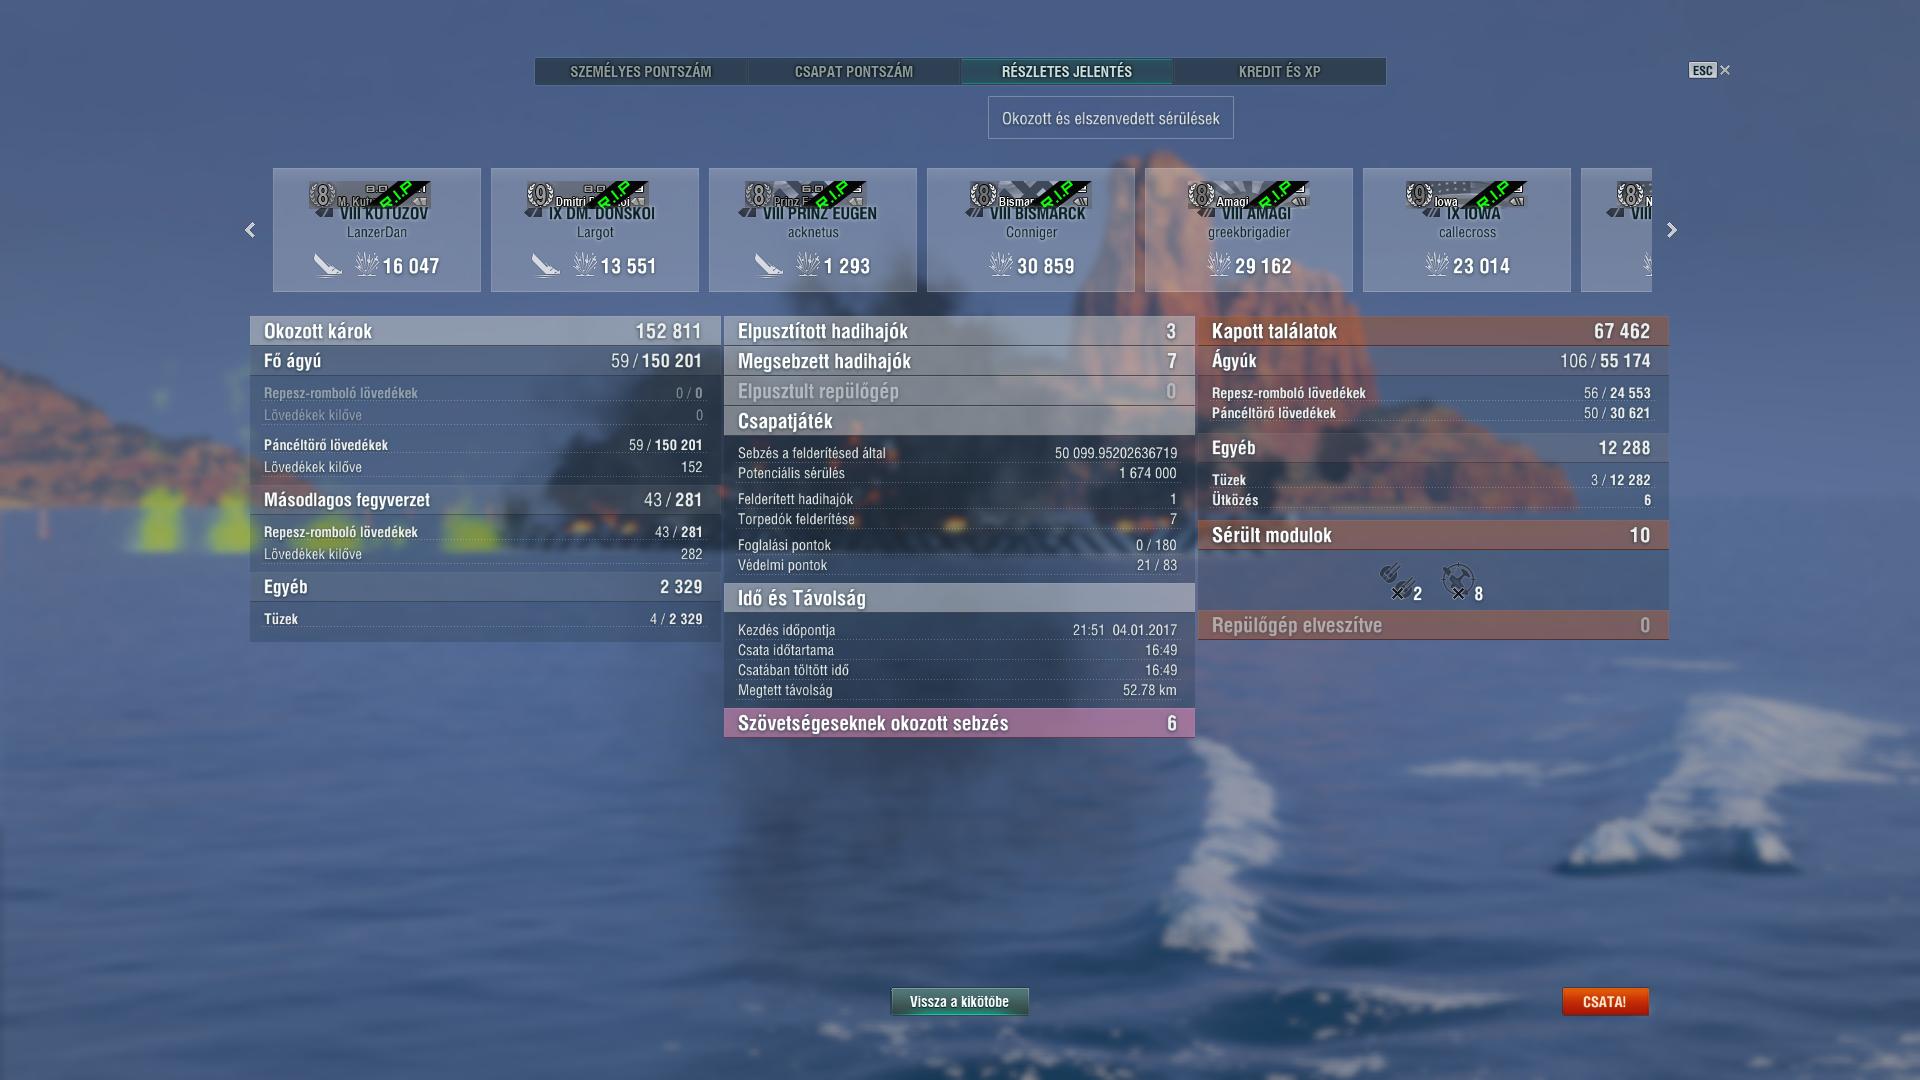Select the VIII Bismarck Conniger ship card
1920x1080 pixels.
click(x=1031, y=230)
